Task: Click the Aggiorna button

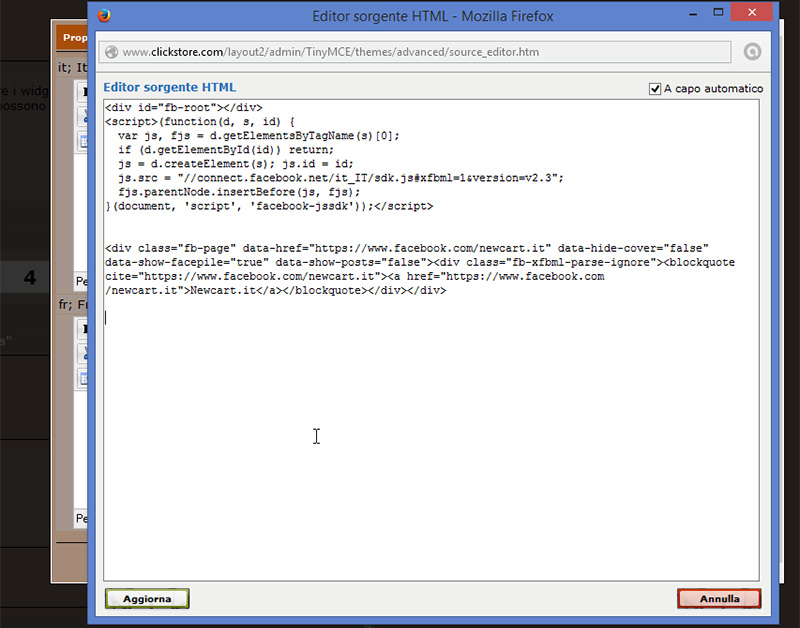Action: click(x=147, y=598)
